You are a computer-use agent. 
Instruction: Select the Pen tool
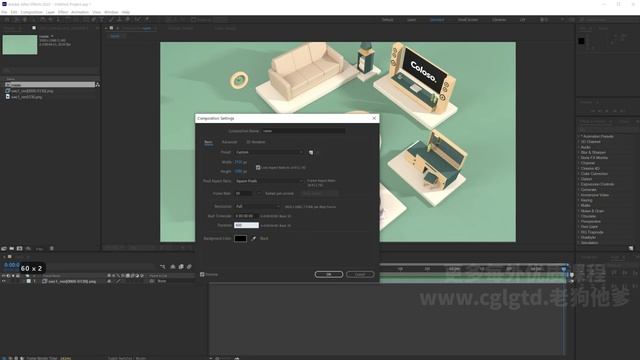[x=93, y=19]
